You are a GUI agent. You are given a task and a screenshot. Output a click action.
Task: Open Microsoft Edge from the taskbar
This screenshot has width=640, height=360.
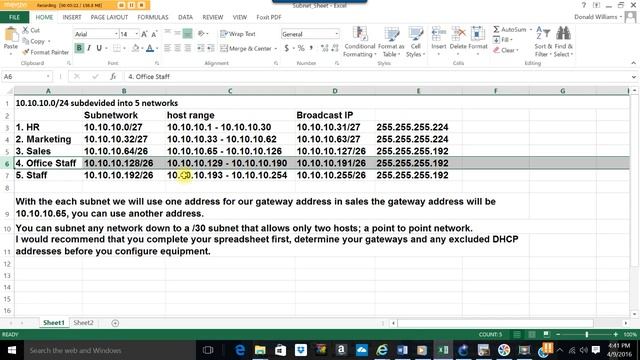pyautogui.click(x=240, y=350)
